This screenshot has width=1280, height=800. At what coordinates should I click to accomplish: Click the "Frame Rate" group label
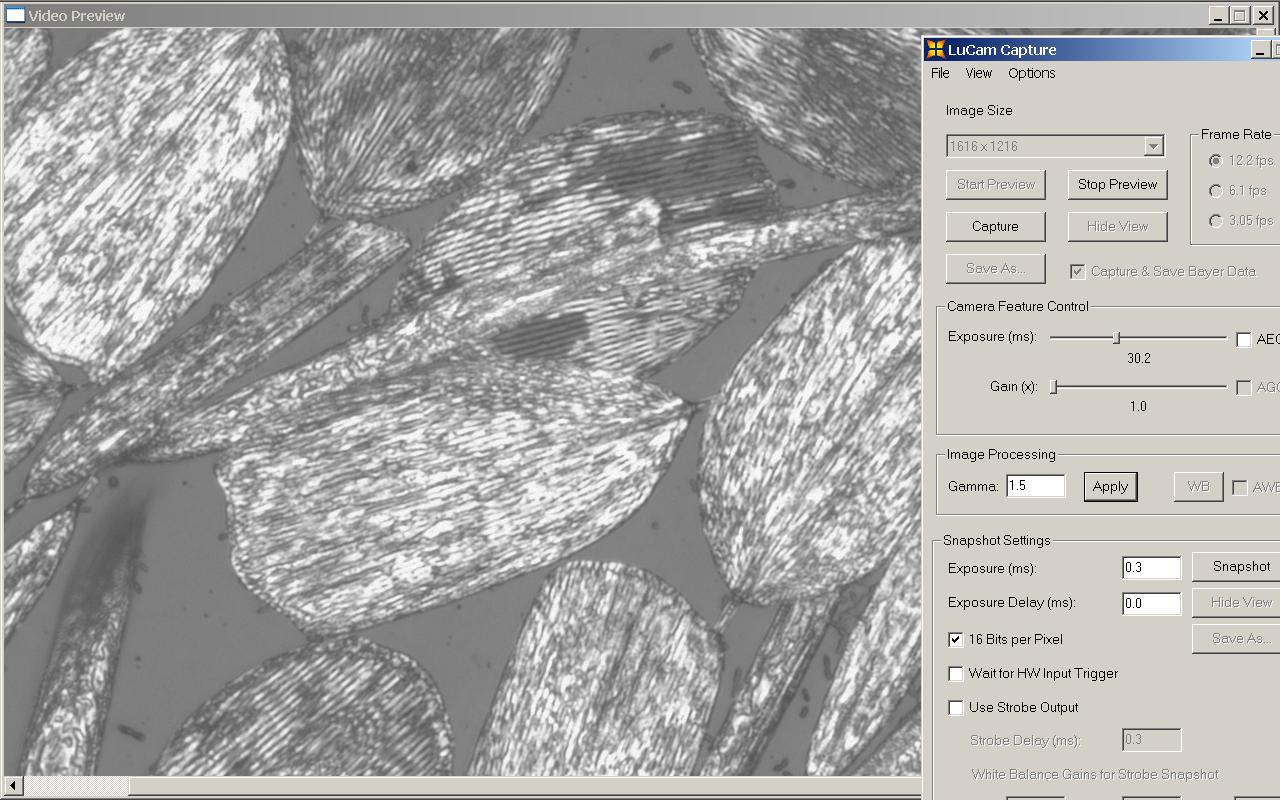pyautogui.click(x=1236, y=134)
